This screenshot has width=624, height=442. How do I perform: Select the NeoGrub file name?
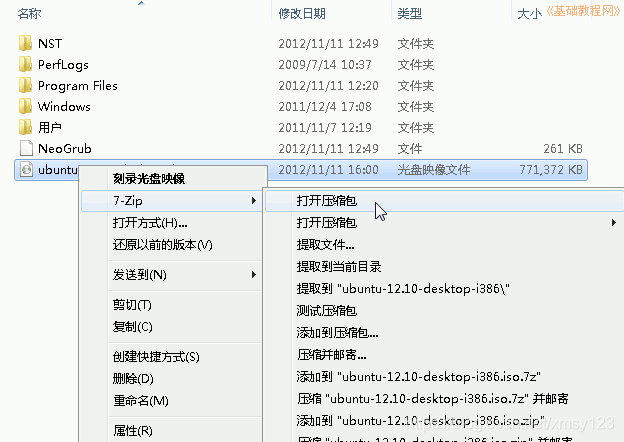[65, 149]
